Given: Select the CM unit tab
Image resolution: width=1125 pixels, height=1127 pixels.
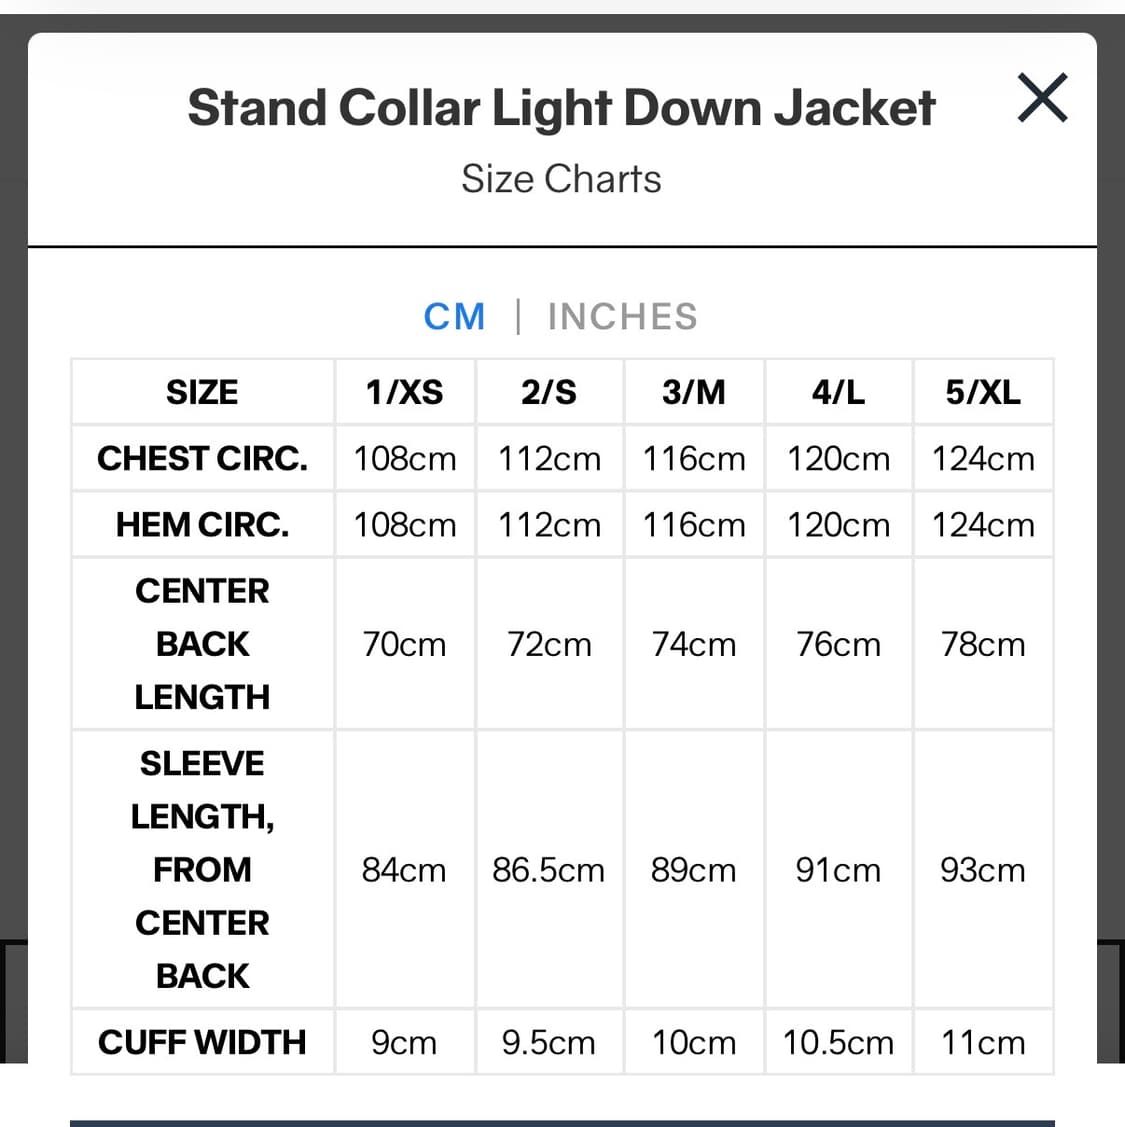Looking at the screenshot, I should click(x=455, y=317).
